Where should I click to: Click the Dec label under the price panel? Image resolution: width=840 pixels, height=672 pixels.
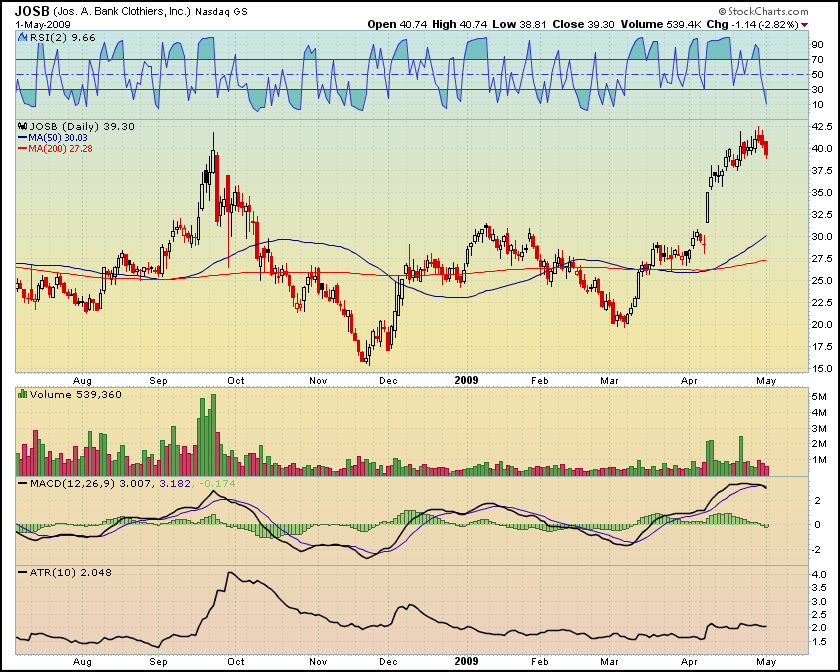pos(388,380)
